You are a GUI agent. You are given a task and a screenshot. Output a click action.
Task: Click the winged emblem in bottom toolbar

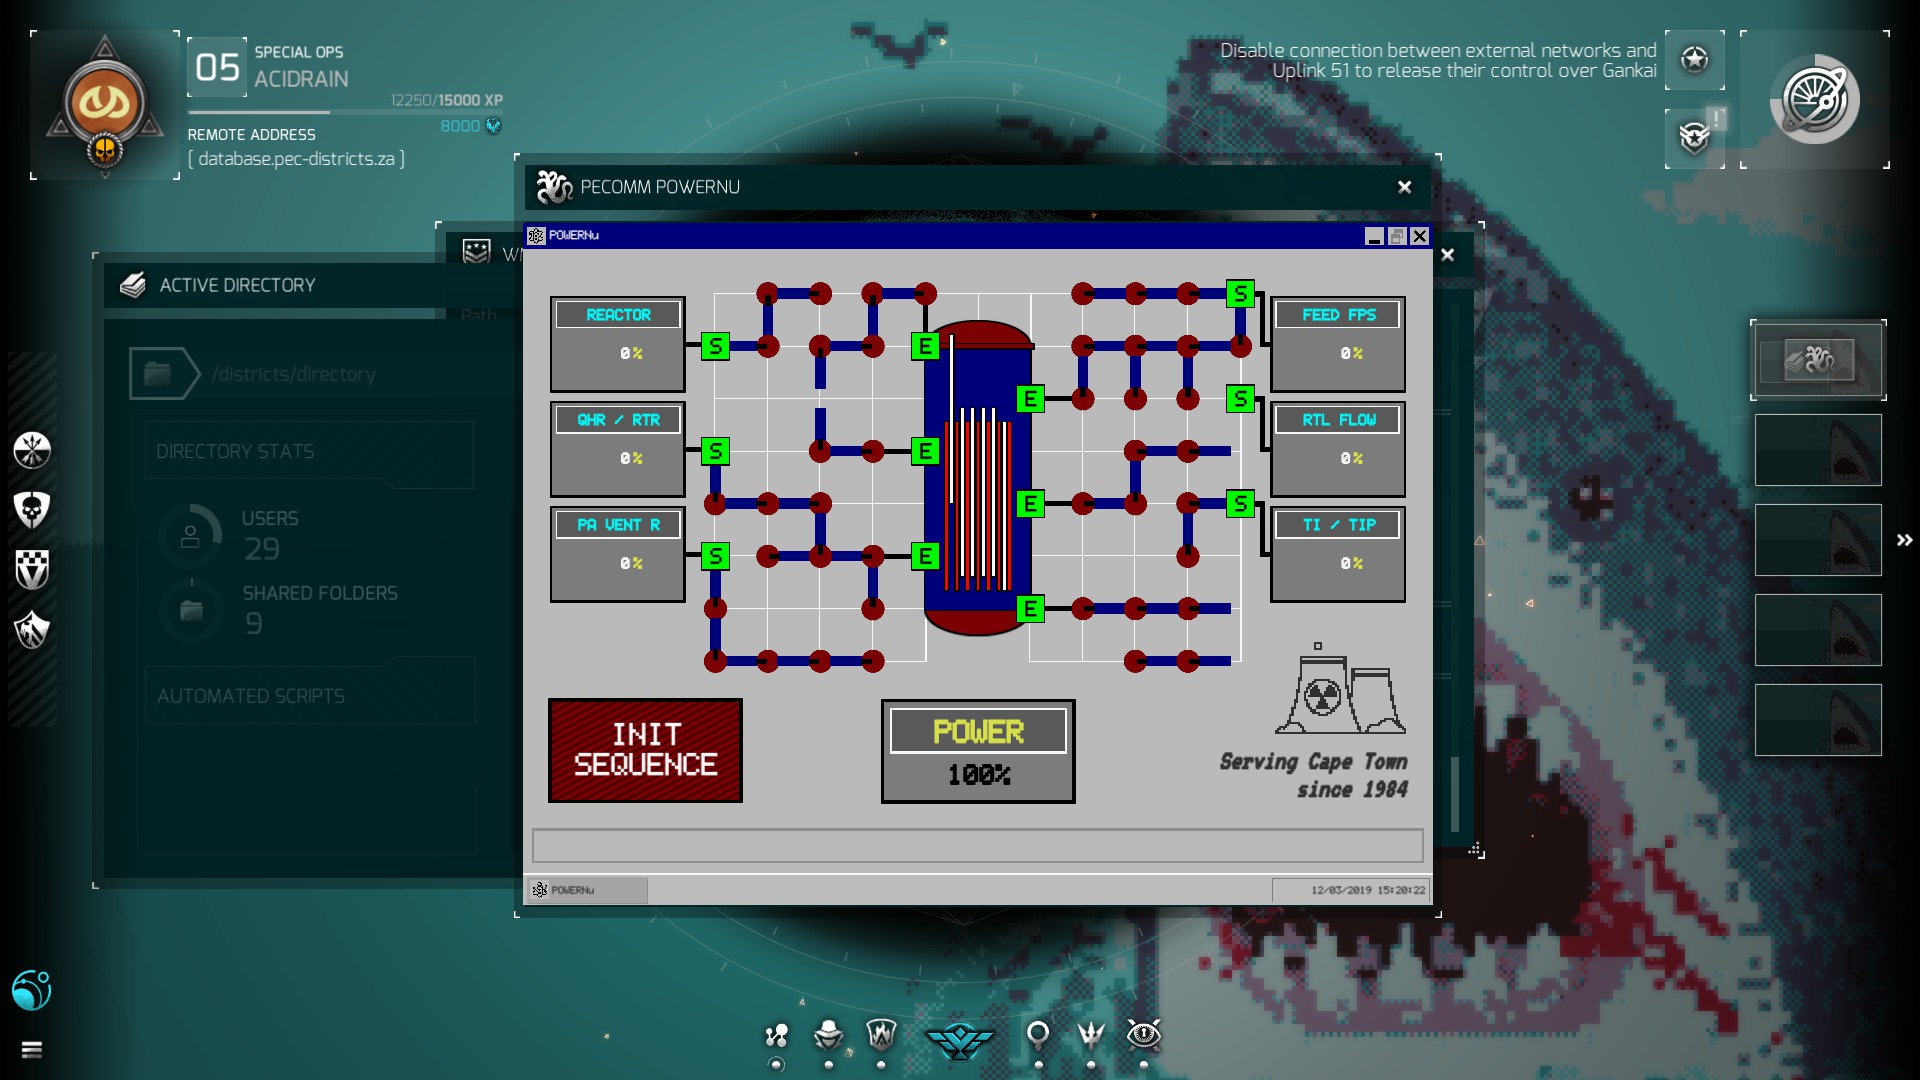[x=959, y=1040]
